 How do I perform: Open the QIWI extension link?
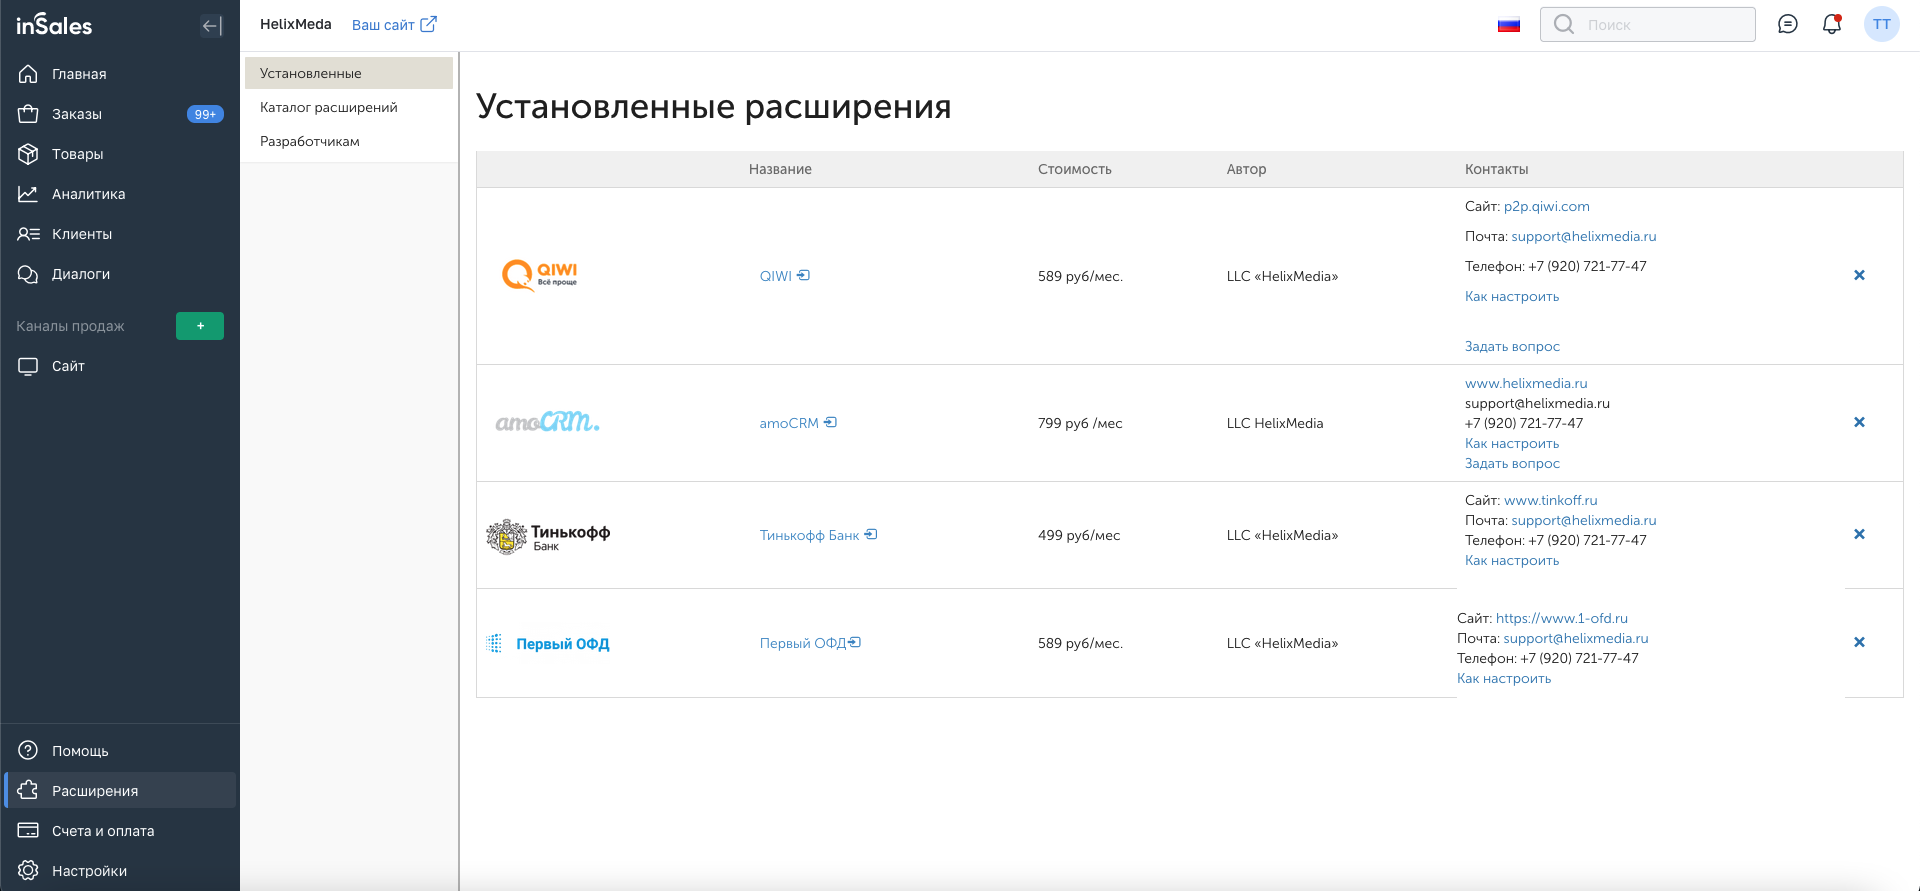(785, 276)
